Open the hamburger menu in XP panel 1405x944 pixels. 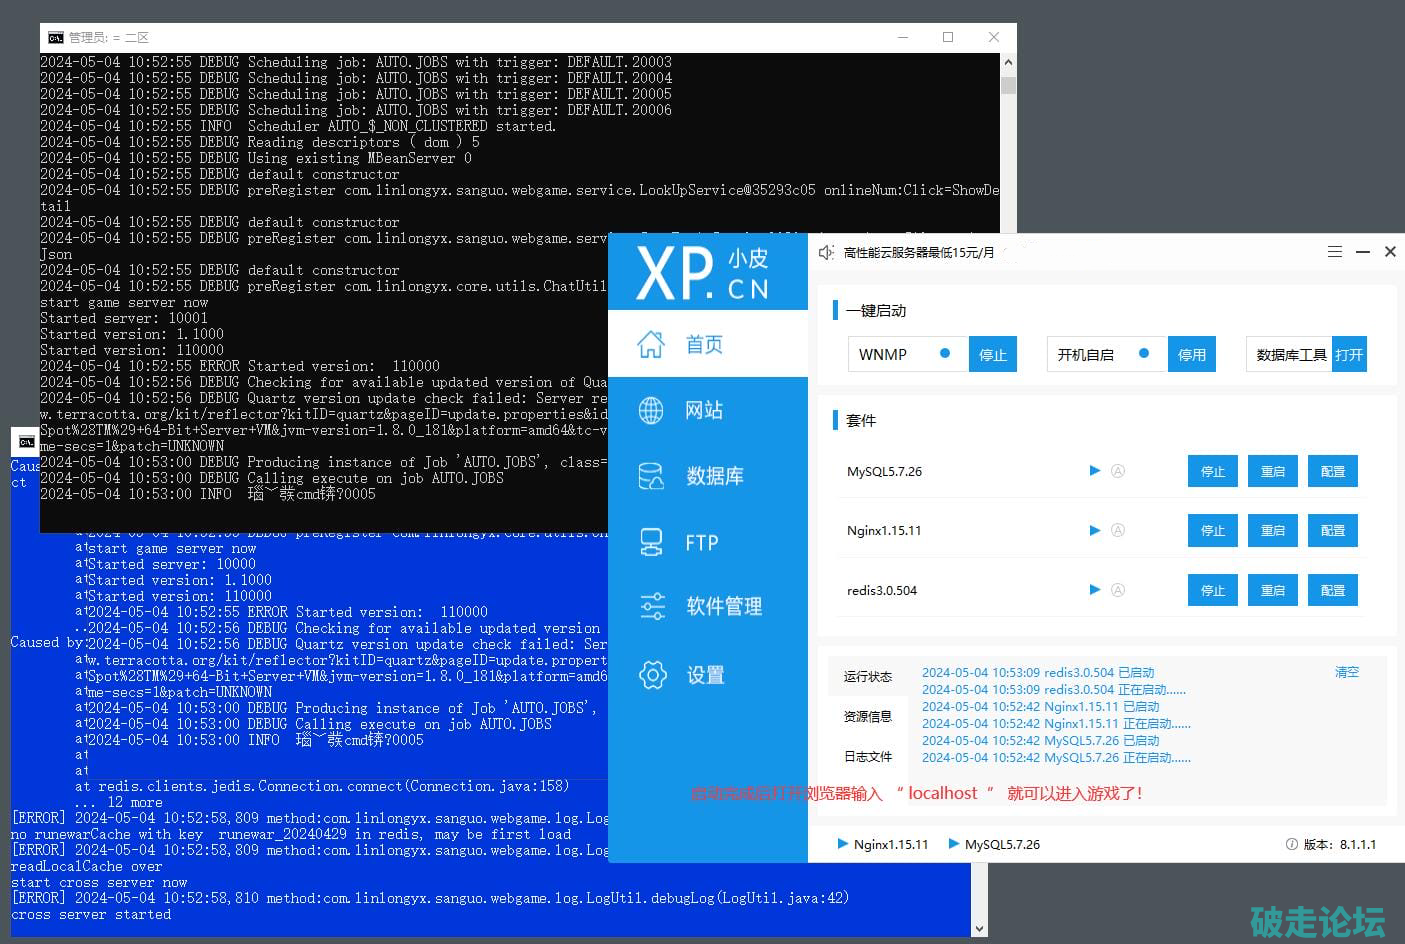point(1334,252)
